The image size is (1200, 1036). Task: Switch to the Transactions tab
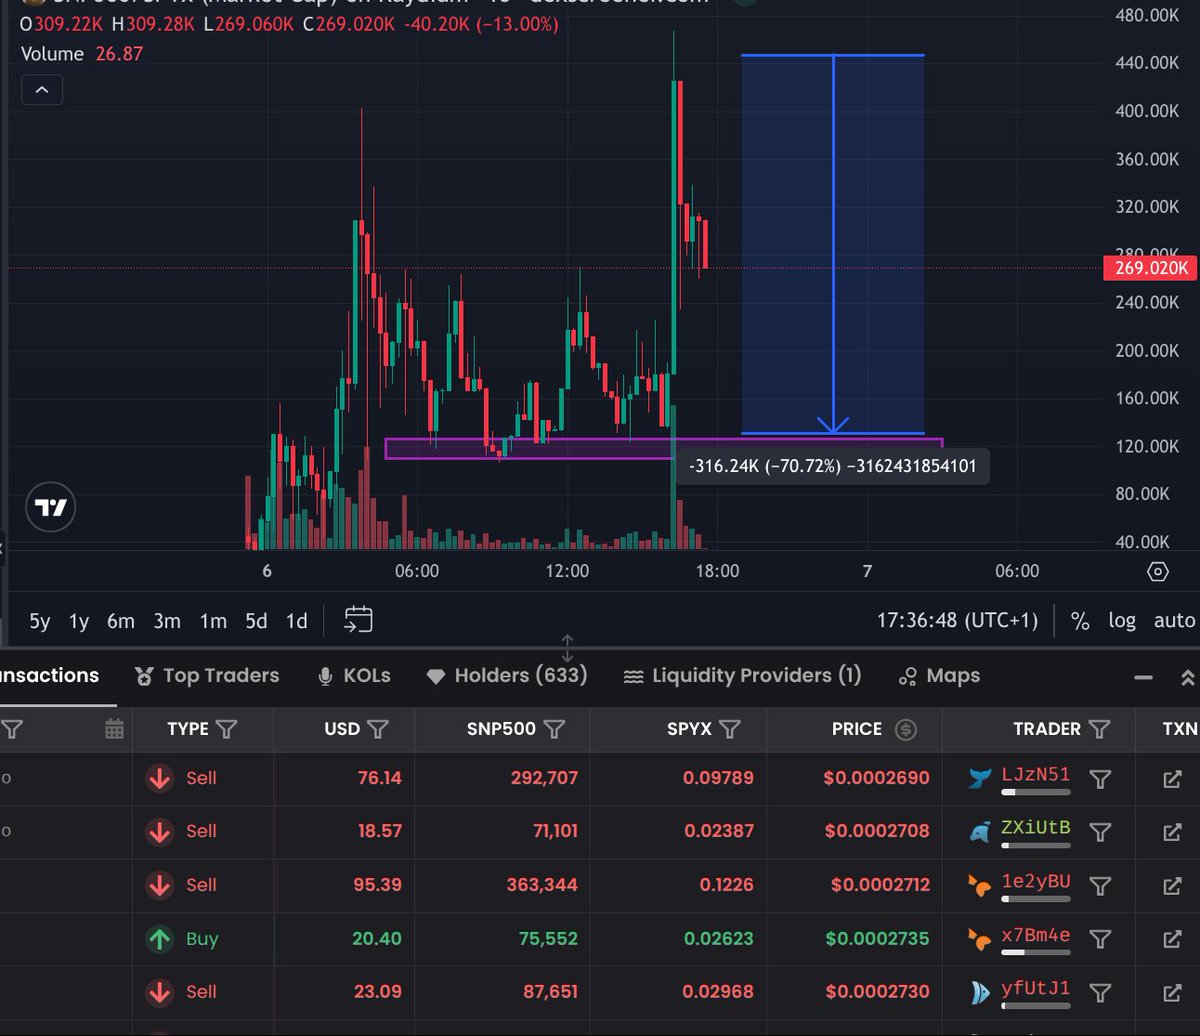pyautogui.click(x=50, y=676)
